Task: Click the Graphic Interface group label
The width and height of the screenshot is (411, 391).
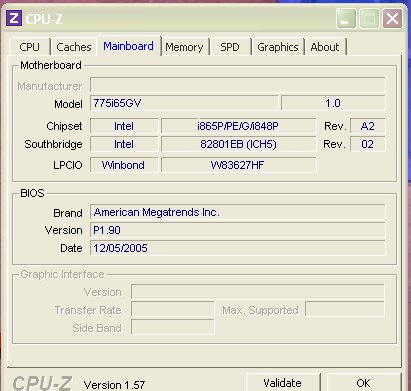Action: click(x=62, y=274)
